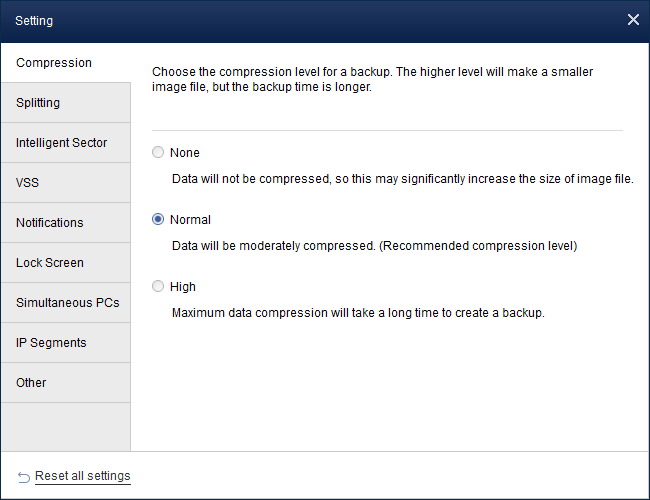Show the Lock Screen settings
The width and height of the screenshot is (650, 500).
pos(50,263)
